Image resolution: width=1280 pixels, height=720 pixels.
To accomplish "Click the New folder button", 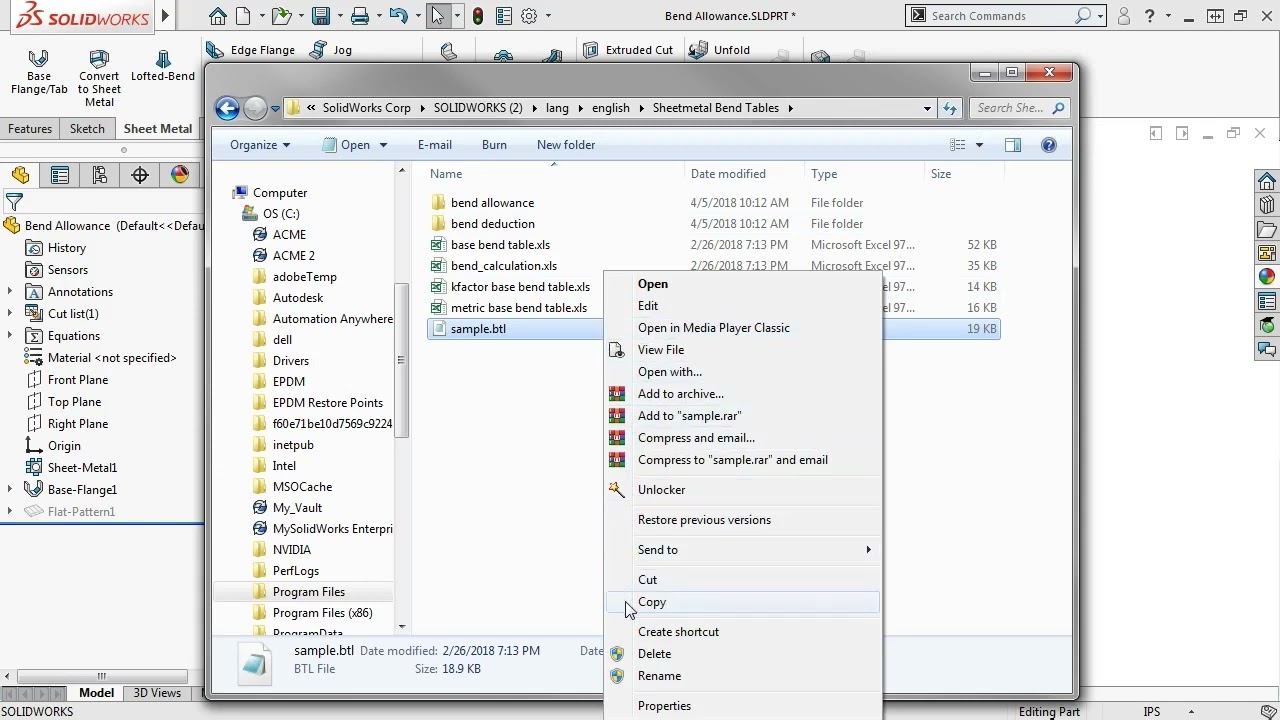I will point(566,145).
